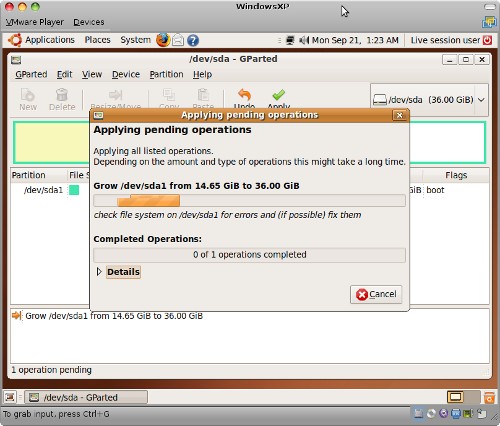Click the pending operation arrow icon
Viewport: 500px width, 426px height.
click(x=17, y=315)
